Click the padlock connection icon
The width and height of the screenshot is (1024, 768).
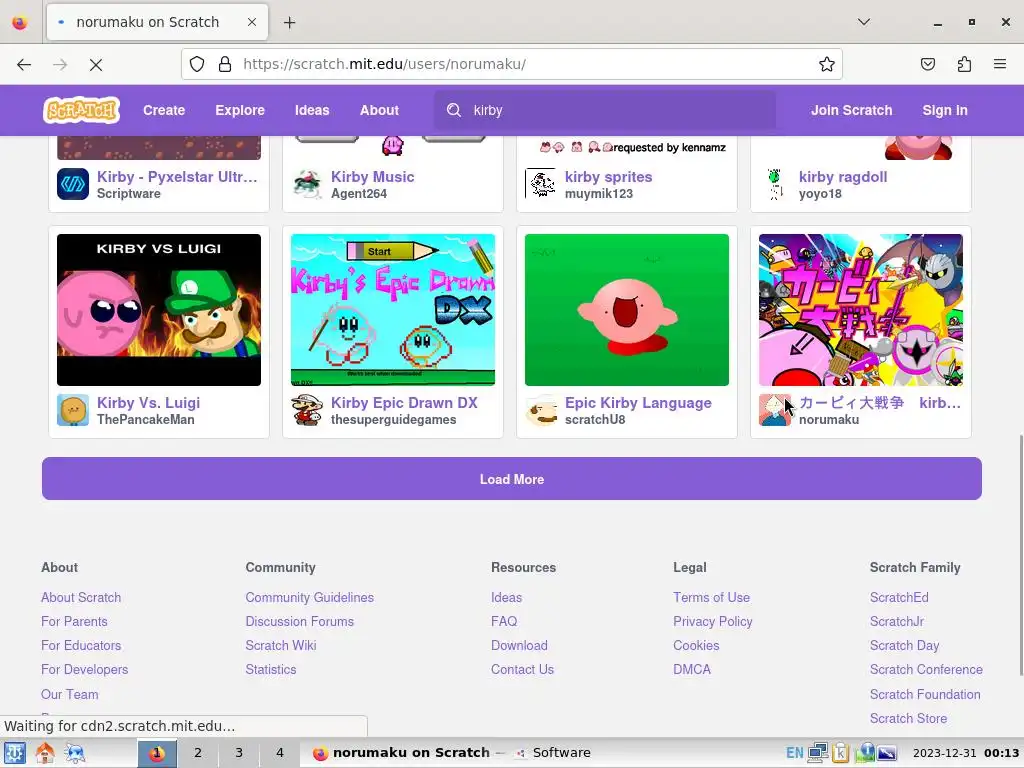(x=225, y=64)
